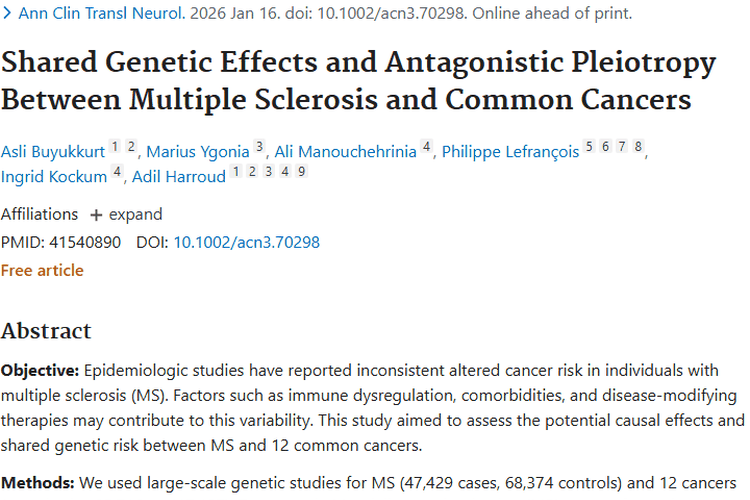Click affiliation superscript 3 after Marius Ygonia
750x500 pixels.
point(259,147)
